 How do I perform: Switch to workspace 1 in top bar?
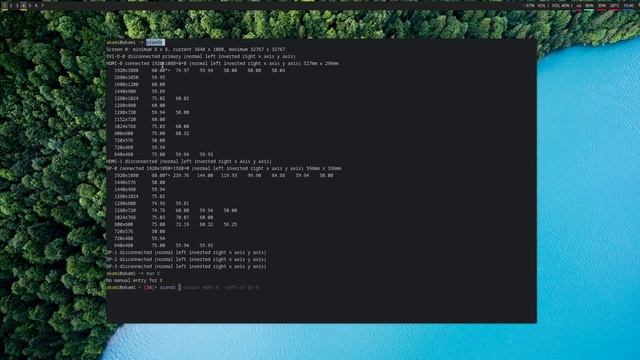tap(4, 5)
